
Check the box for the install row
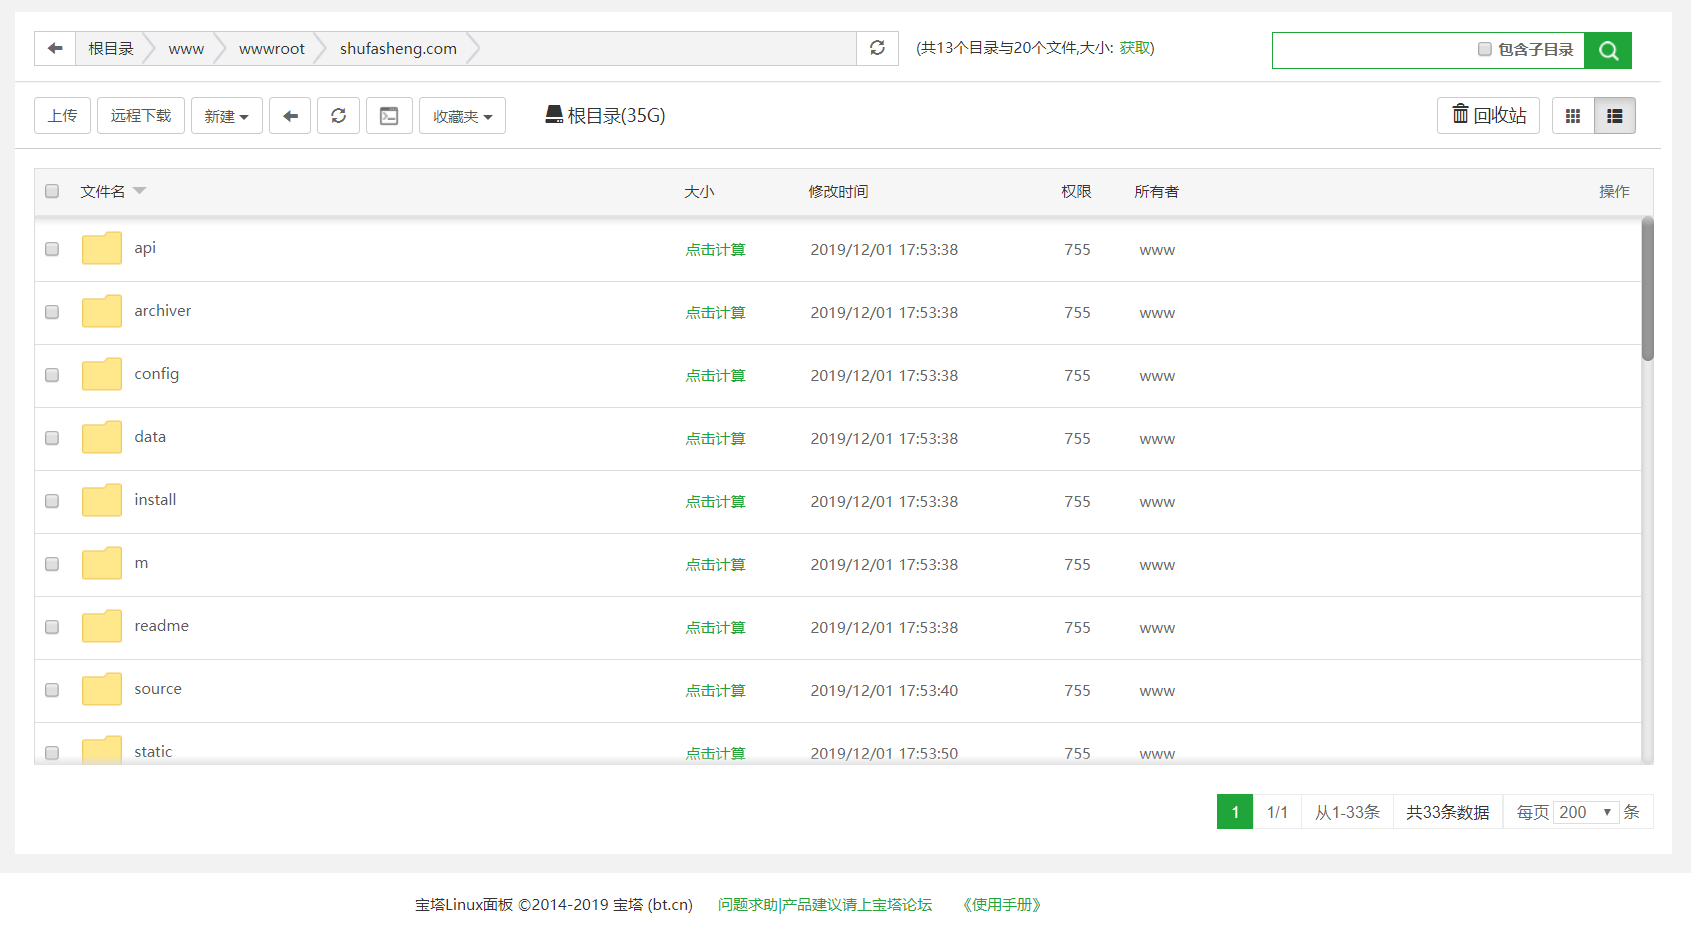pyautogui.click(x=52, y=501)
